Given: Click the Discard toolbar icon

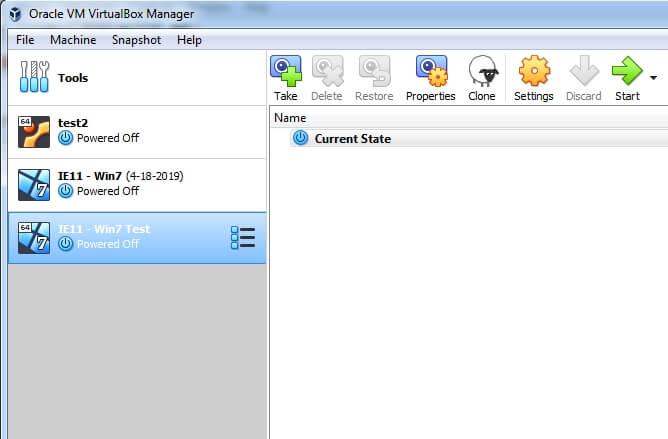Looking at the screenshot, I should tap(584, 71).
